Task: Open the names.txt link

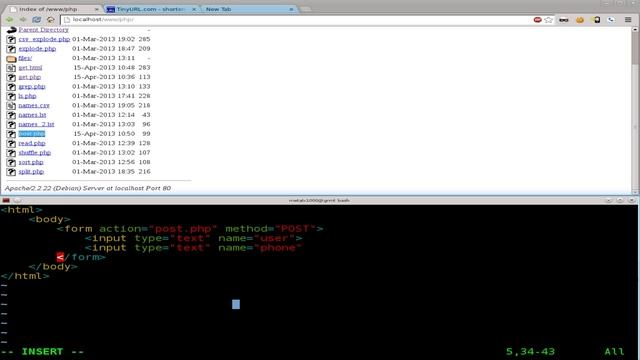Action: tap(32, 115)
